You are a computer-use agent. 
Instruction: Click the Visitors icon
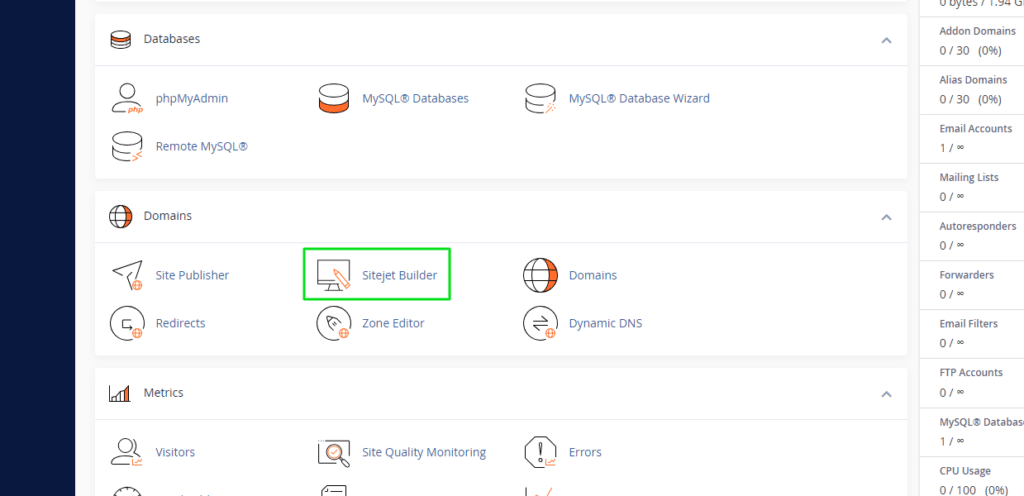[127, 452]
